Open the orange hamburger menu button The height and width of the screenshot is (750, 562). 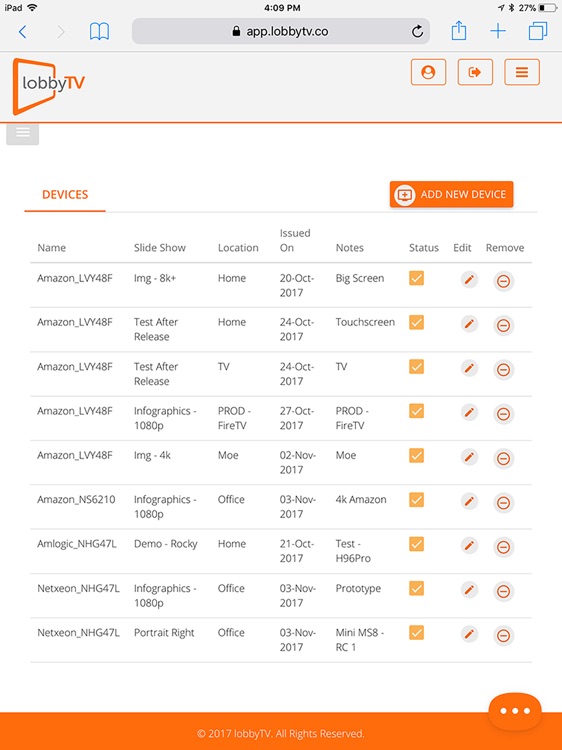[522, 72]
